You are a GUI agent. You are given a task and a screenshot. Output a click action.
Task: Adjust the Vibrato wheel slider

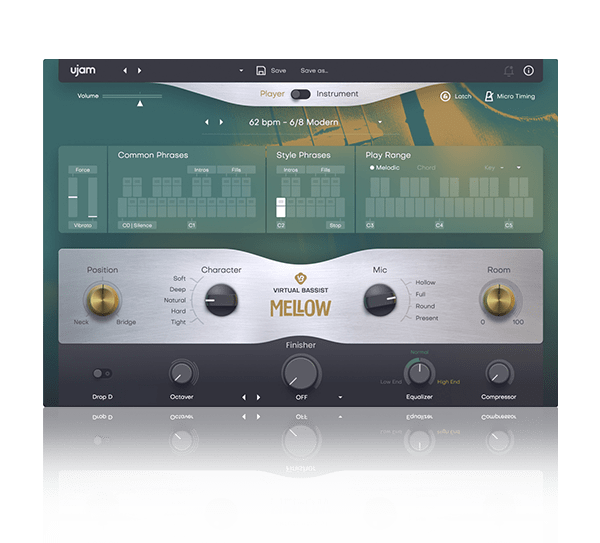click(x=93, y=197)
